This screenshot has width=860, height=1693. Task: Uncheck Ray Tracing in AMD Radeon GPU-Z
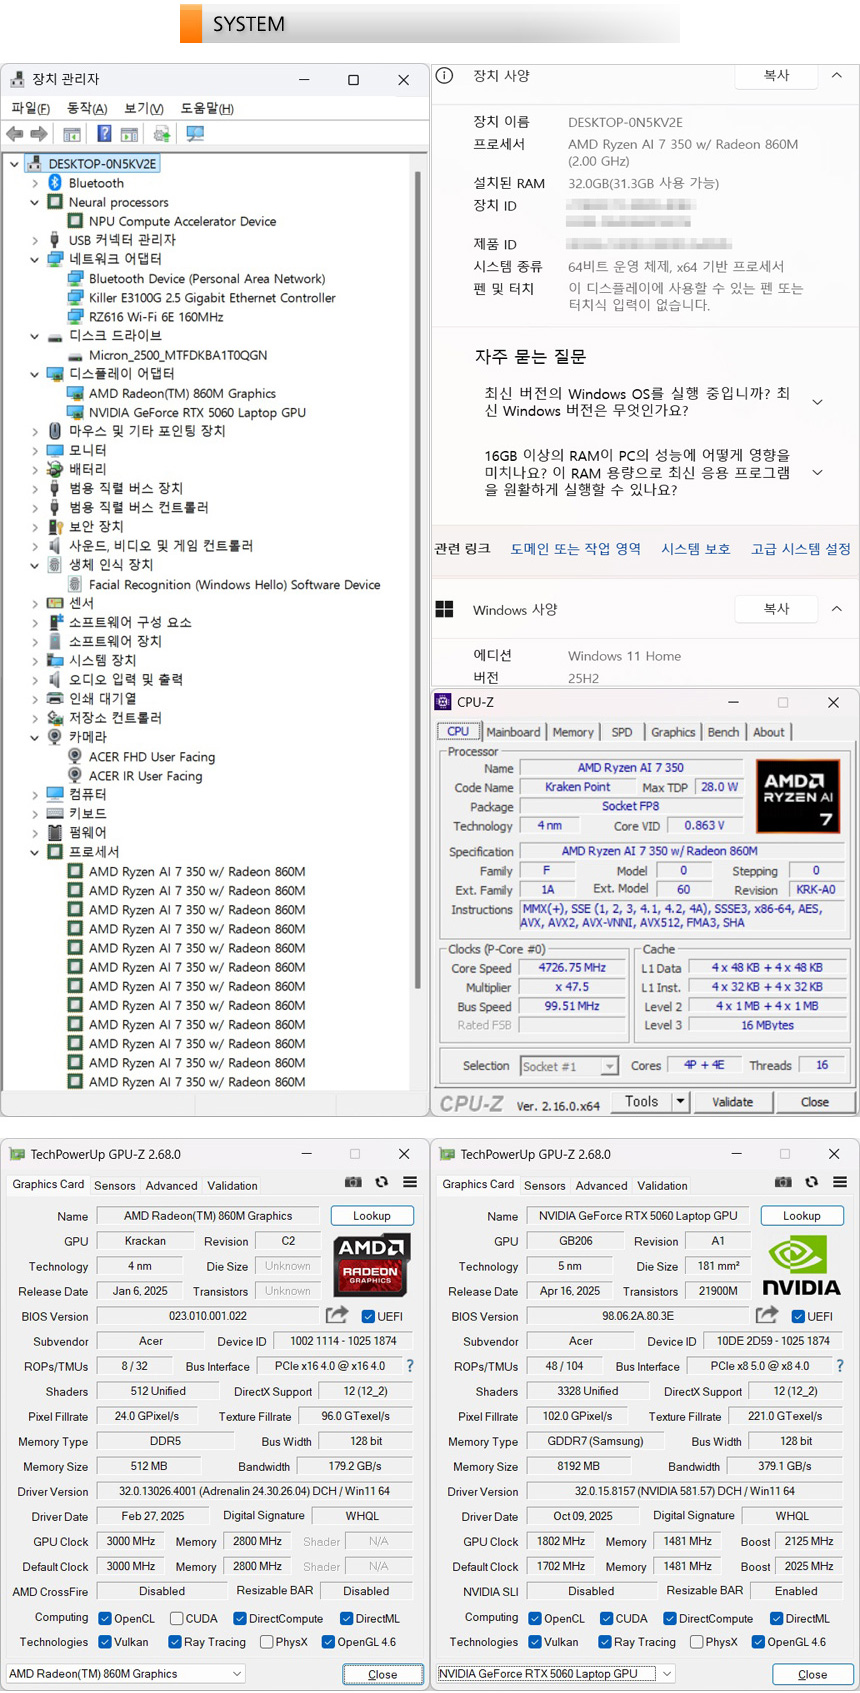(x=175, y=1642)
